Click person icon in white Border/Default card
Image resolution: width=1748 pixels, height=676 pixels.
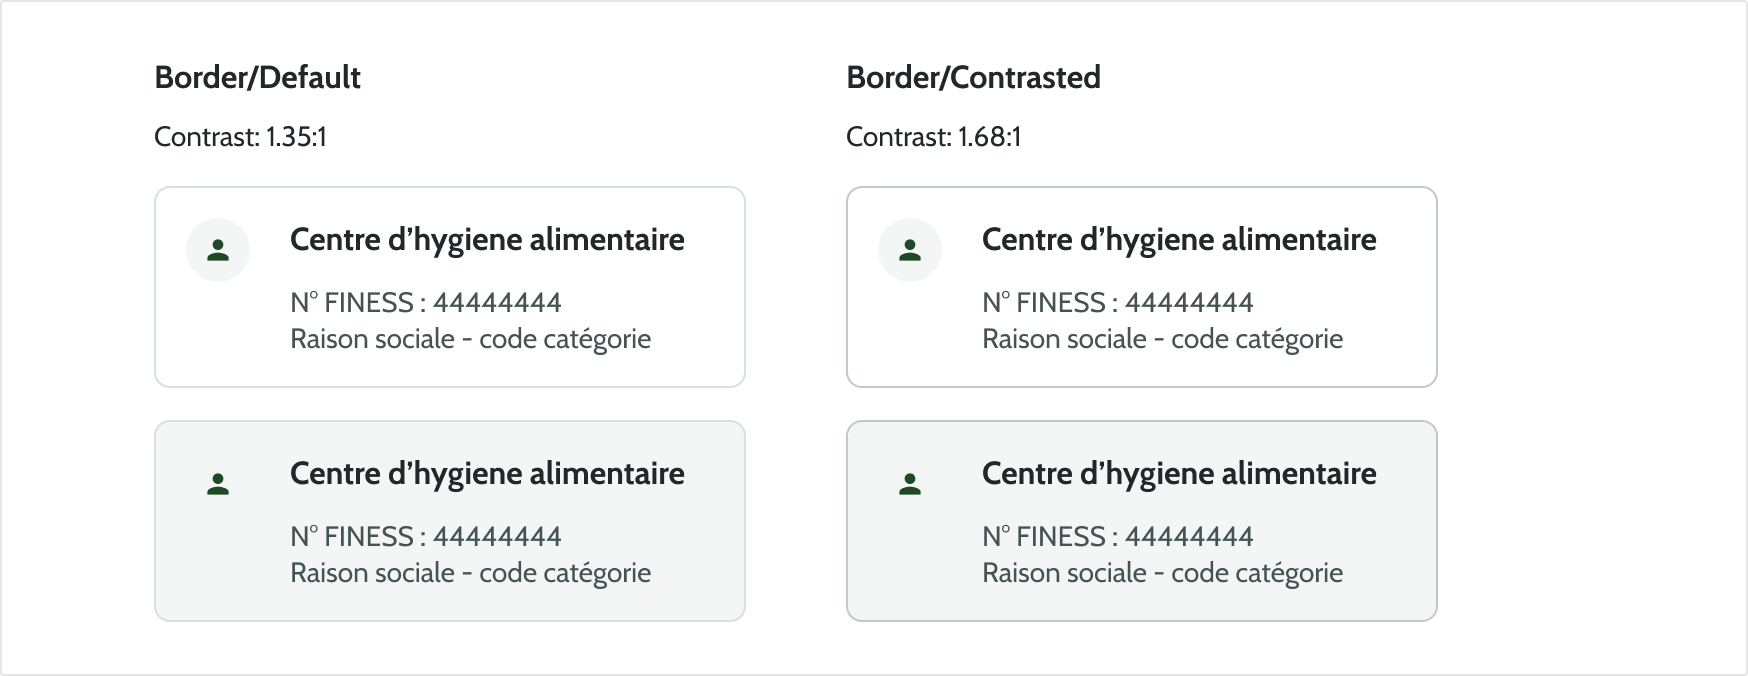[x=218, y=250]
